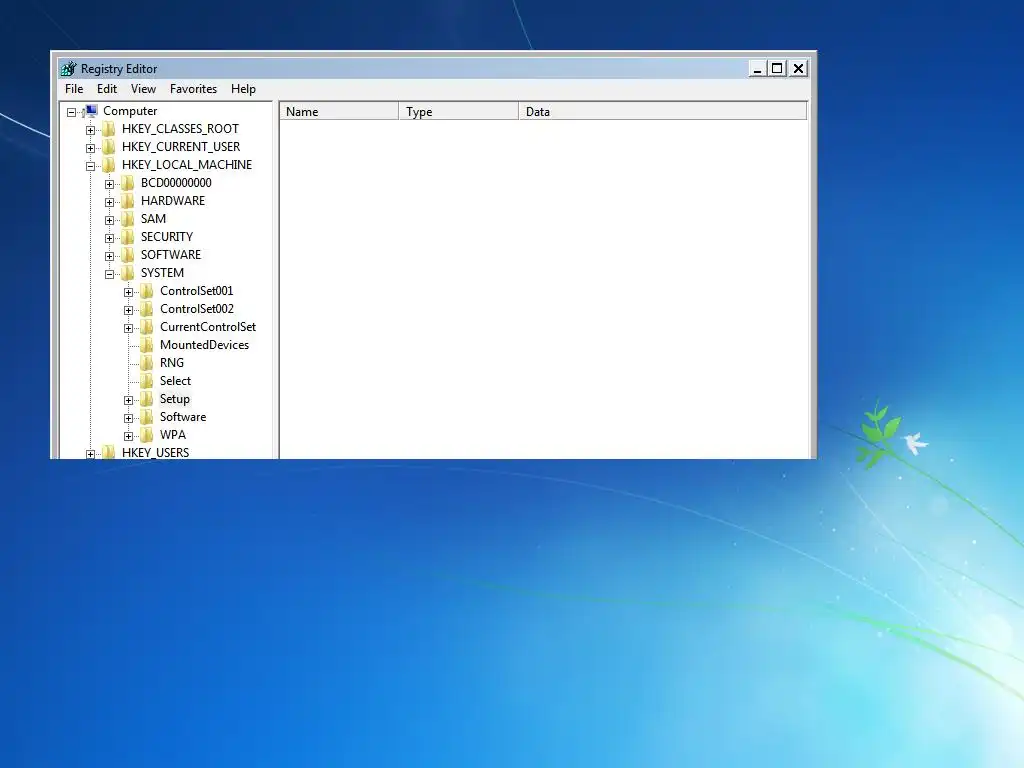Viewport: 1024px width, 768px height.
Task: Expand the HARDWARE node
Action: click(109, 202)
